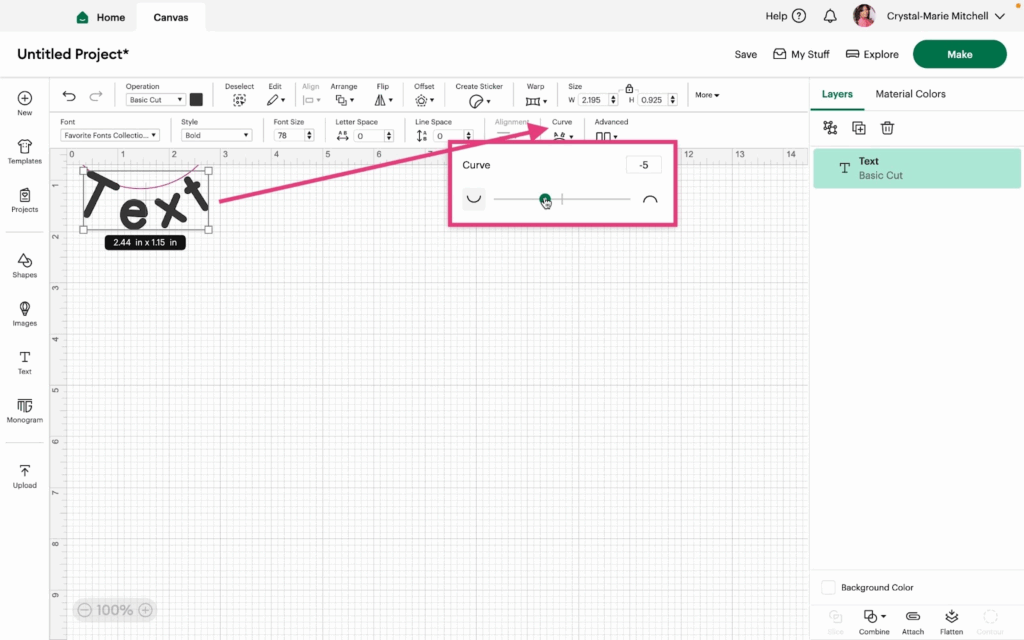Click the Align tool icon
The width and height of the screenshot is (1024, 640).
pos(308,100)
